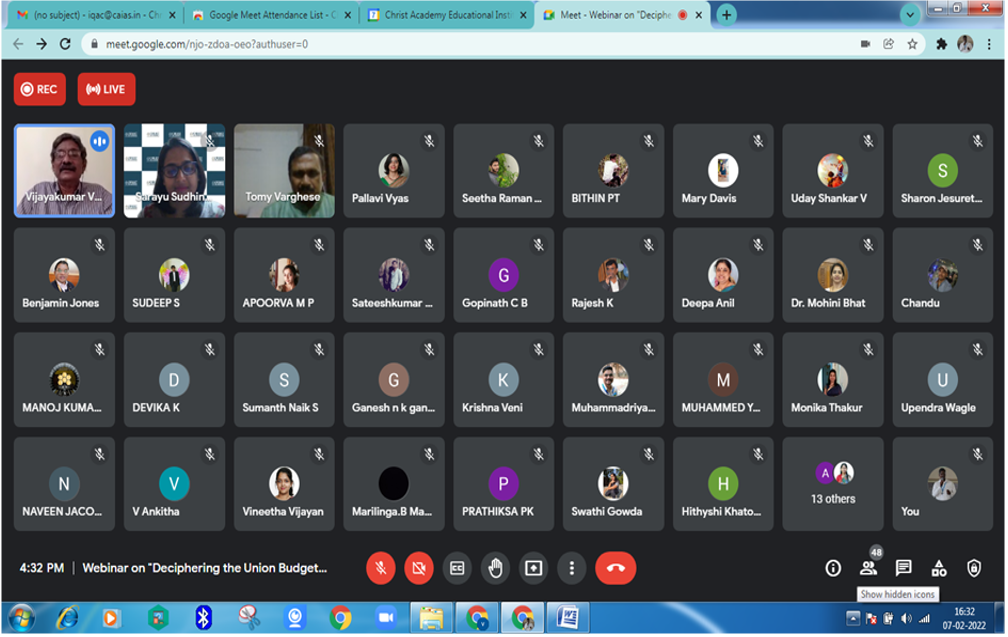Open the Activities panel
The height and width of the screenshot is (637, 1008).
tap(939, 568)
